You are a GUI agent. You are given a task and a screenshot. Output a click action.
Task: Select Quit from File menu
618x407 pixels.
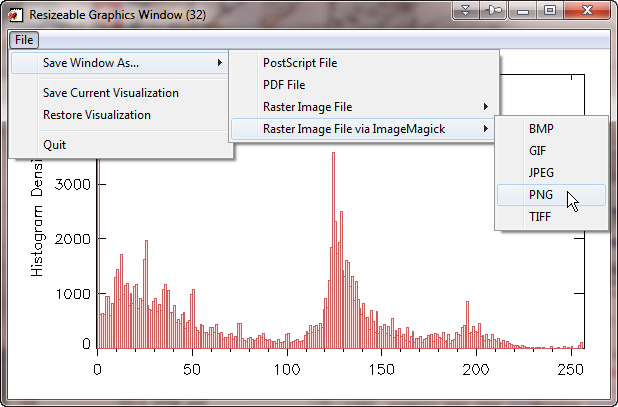pos(54,145)
